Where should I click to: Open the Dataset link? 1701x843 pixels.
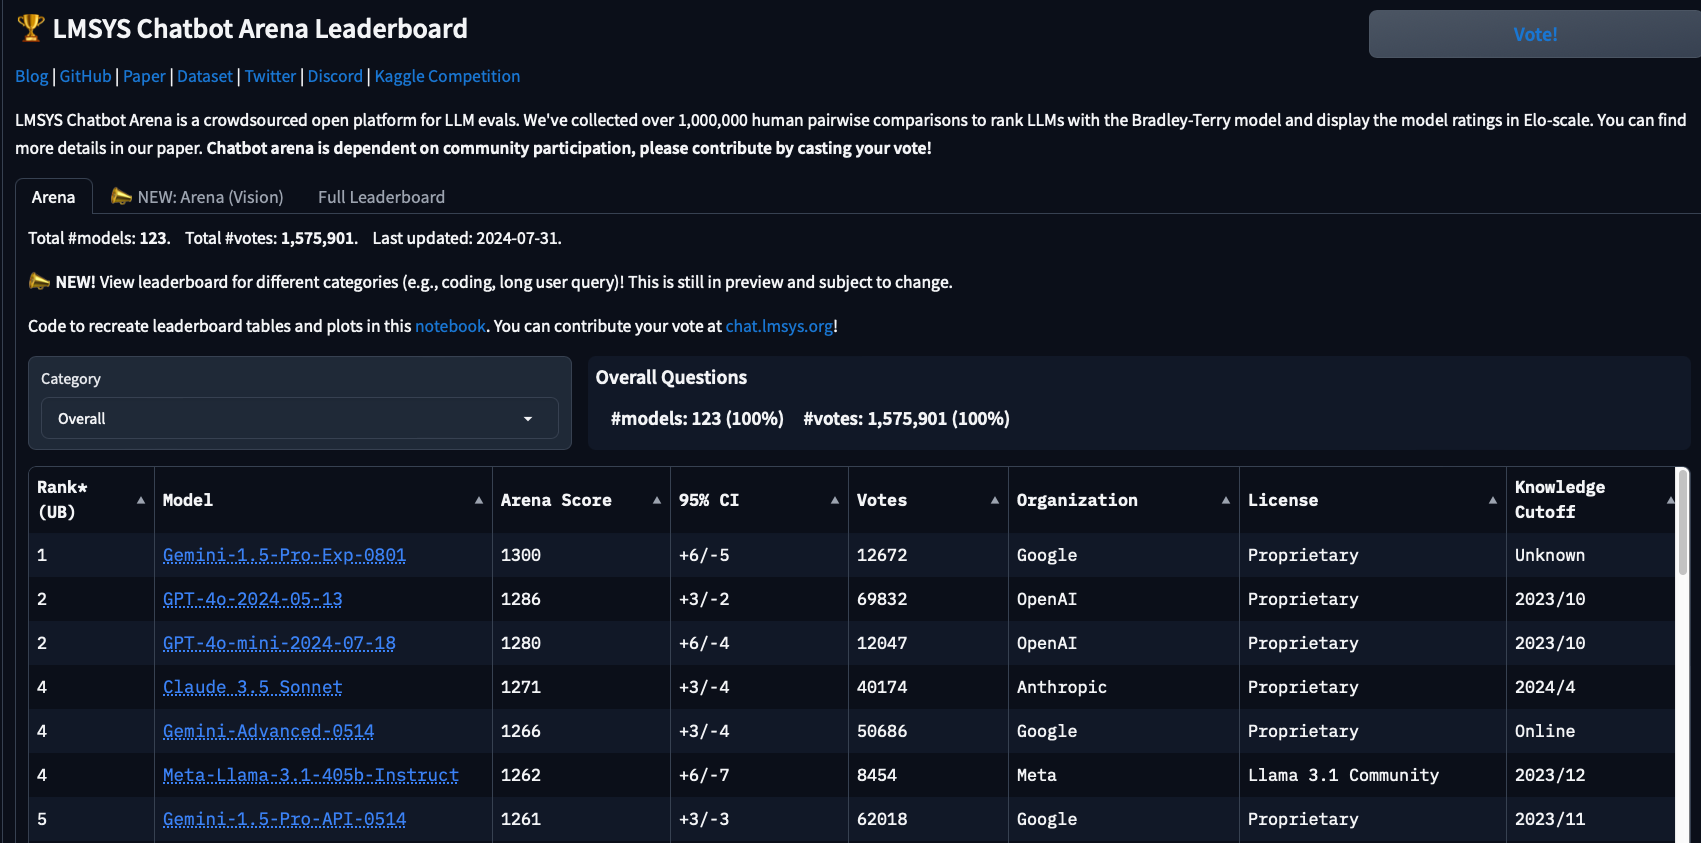[205, 76]
